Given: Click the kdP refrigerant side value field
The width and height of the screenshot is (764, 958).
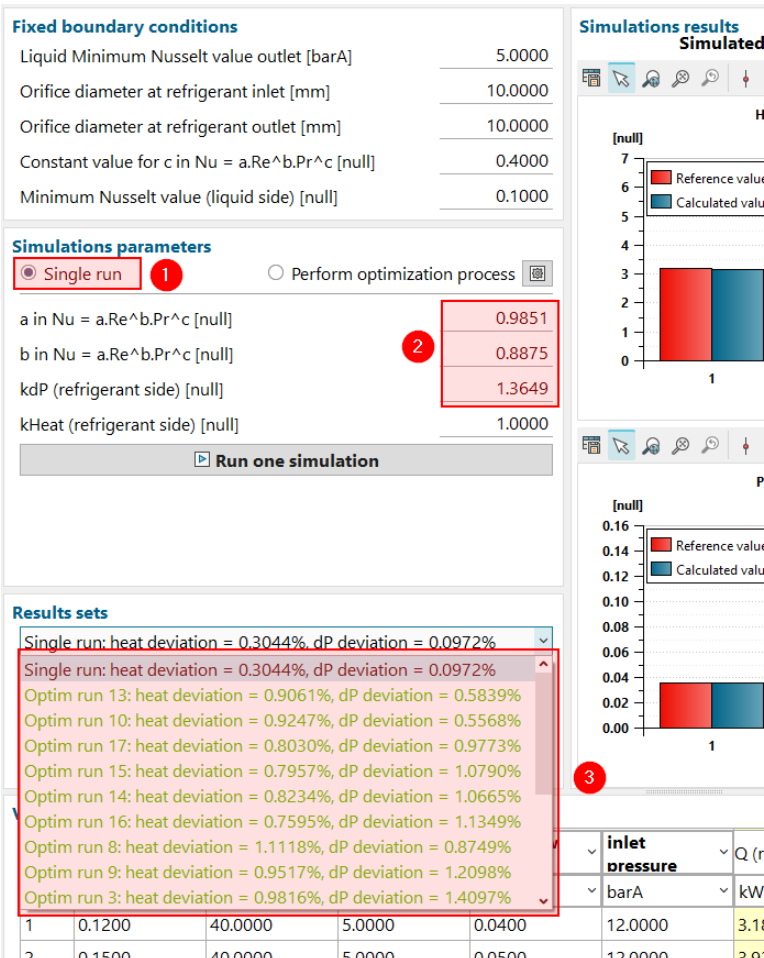Looking at the screenshot, I should click(x=497, y=388).
